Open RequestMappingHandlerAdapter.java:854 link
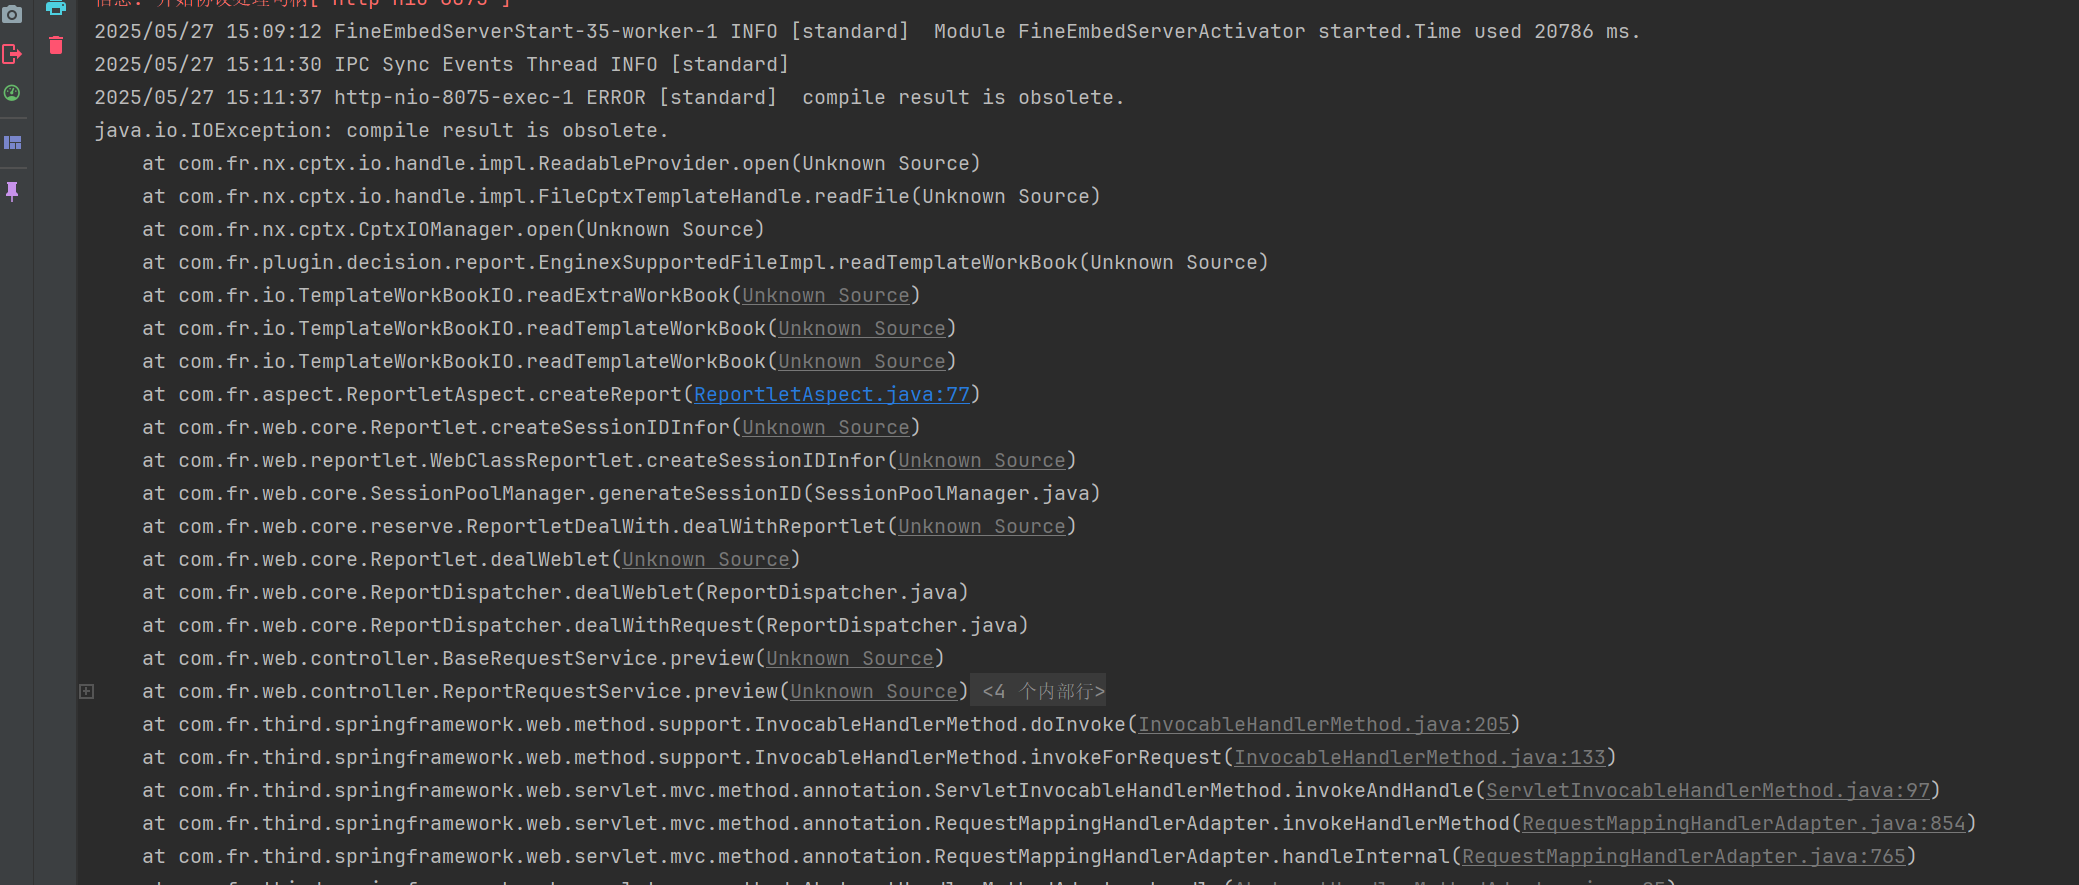The width and height of the screenshot is (2079, 885). [1744, 823]
